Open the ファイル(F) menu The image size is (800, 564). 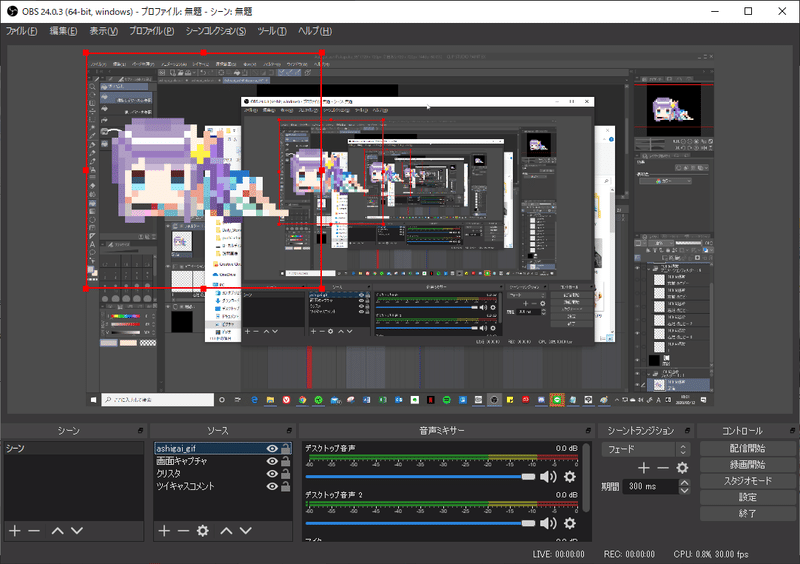click(x=21, y=31)
